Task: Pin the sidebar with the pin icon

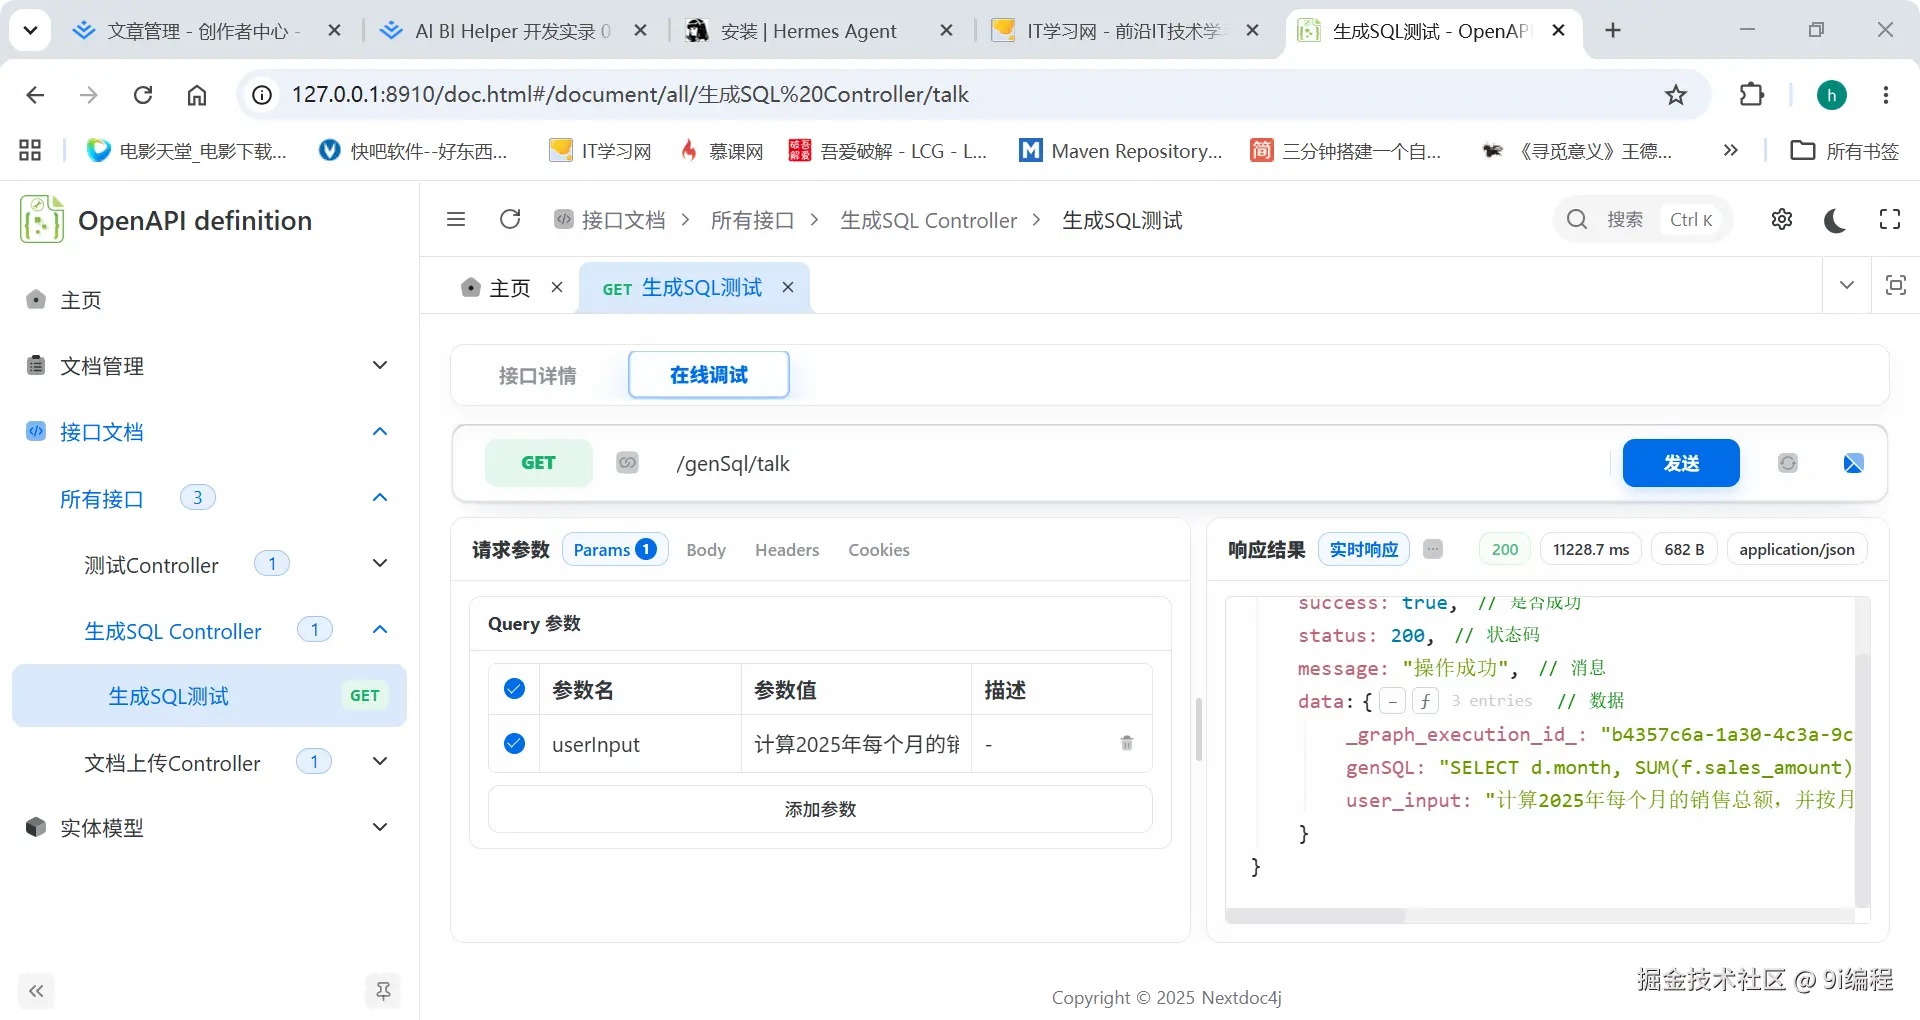Action: pyautogui.click(x=383, y=991)
